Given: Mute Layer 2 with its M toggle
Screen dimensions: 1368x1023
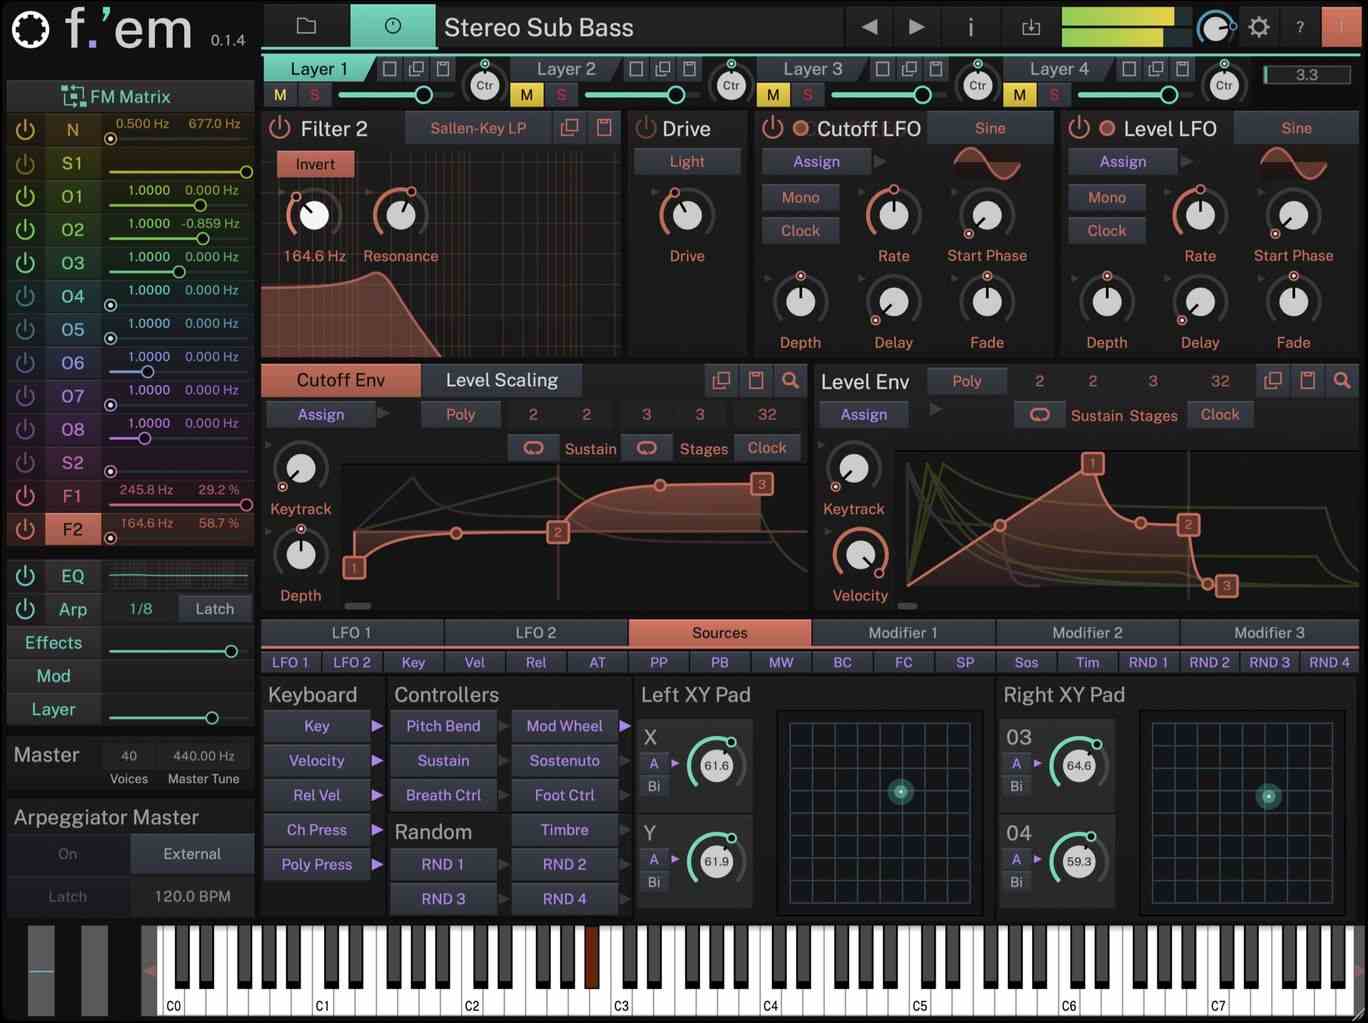Looking at the screenshot, I should click(527, 95).
